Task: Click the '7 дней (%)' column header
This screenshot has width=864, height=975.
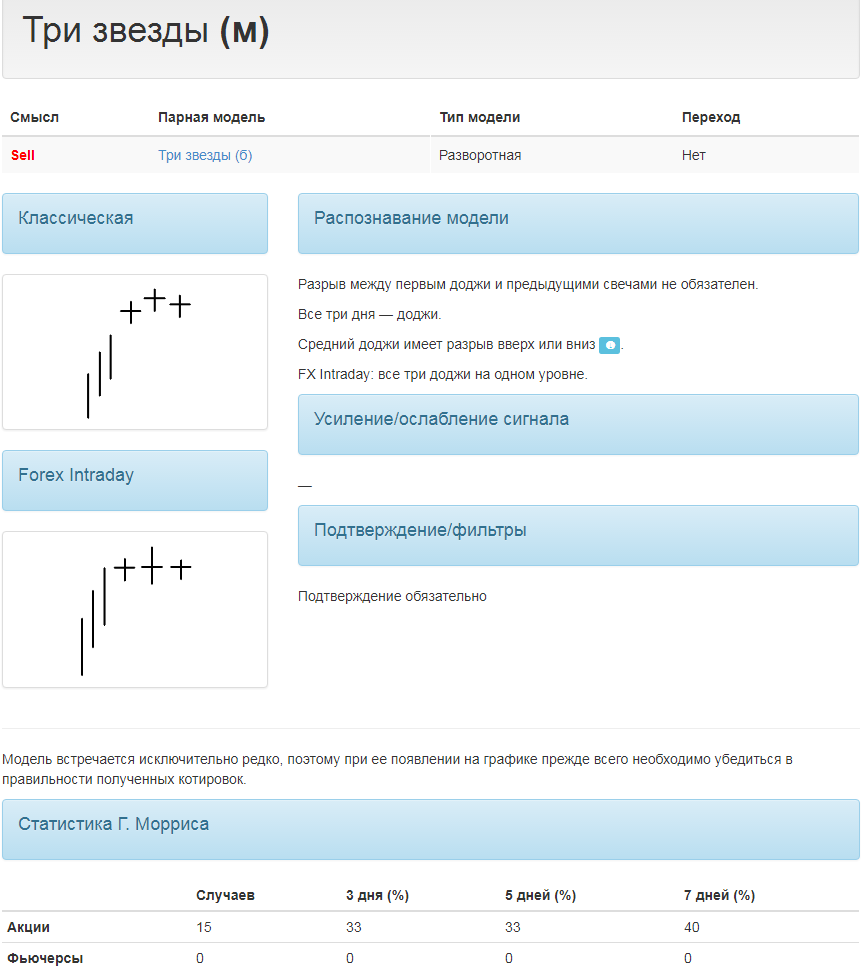Action: point(719,895)
